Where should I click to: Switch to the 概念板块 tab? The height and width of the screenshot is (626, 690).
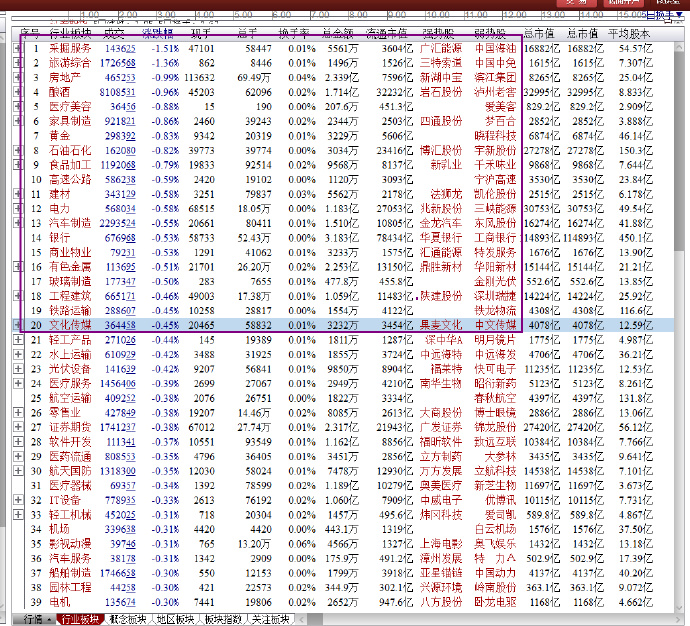tap(128, 619)
